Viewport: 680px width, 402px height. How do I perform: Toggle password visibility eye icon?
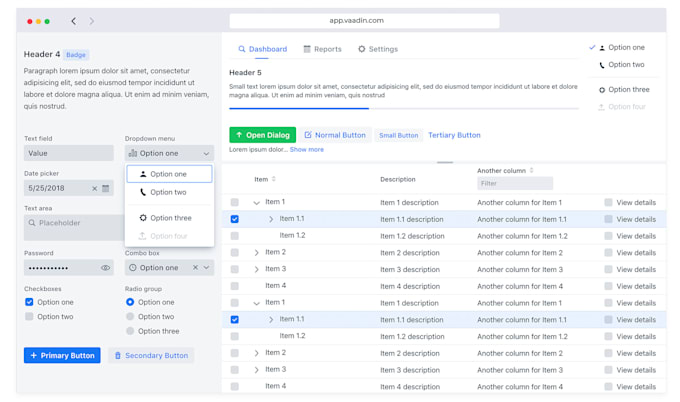point(105,268)
